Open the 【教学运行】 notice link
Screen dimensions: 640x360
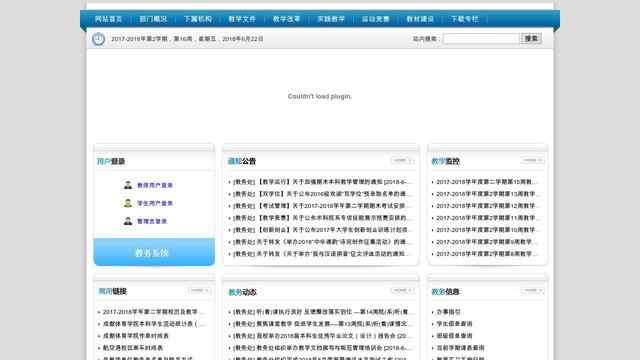[322, 182]
